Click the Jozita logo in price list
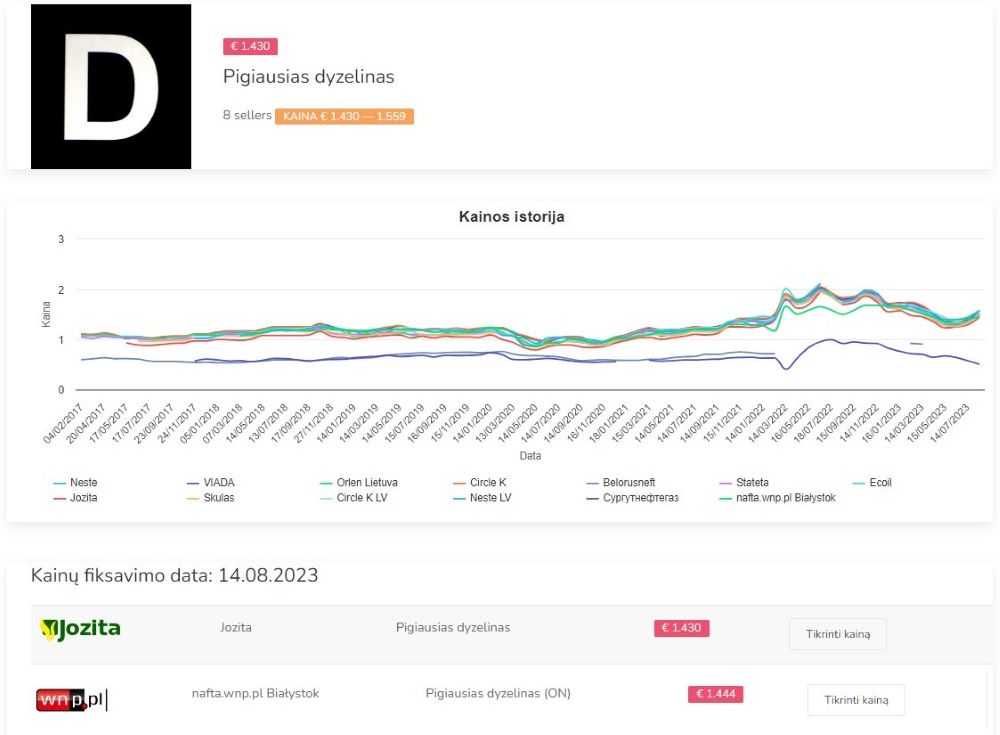 coord(80,629)
